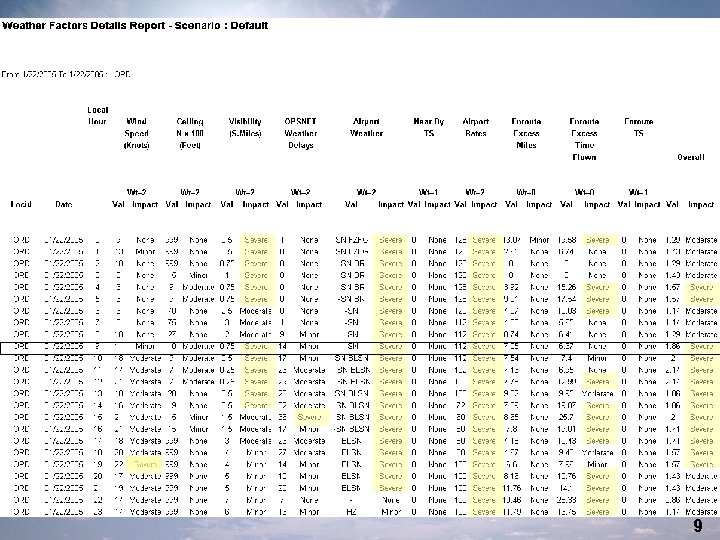Click the 15.26 excess time value in hour 4 row
Viewport: 720px width, 540px height.
566,287
